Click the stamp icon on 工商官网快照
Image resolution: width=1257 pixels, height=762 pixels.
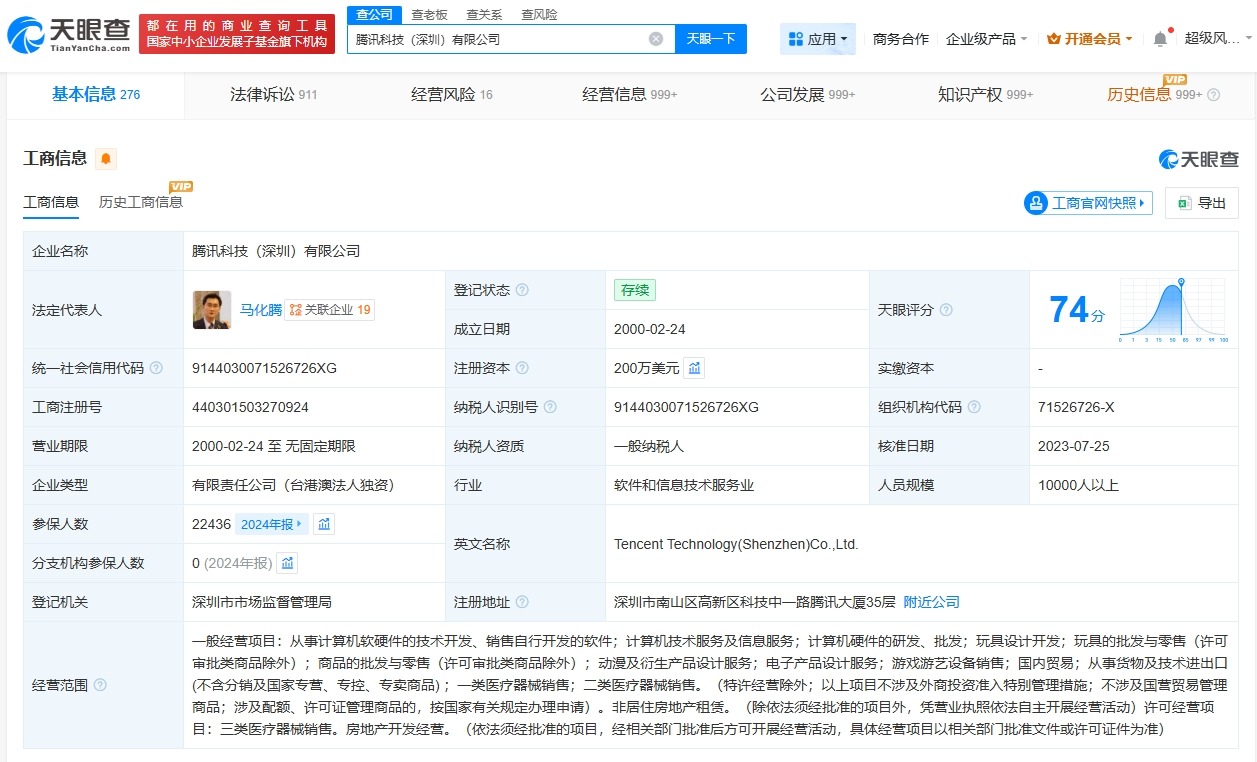click(1035, 202)
